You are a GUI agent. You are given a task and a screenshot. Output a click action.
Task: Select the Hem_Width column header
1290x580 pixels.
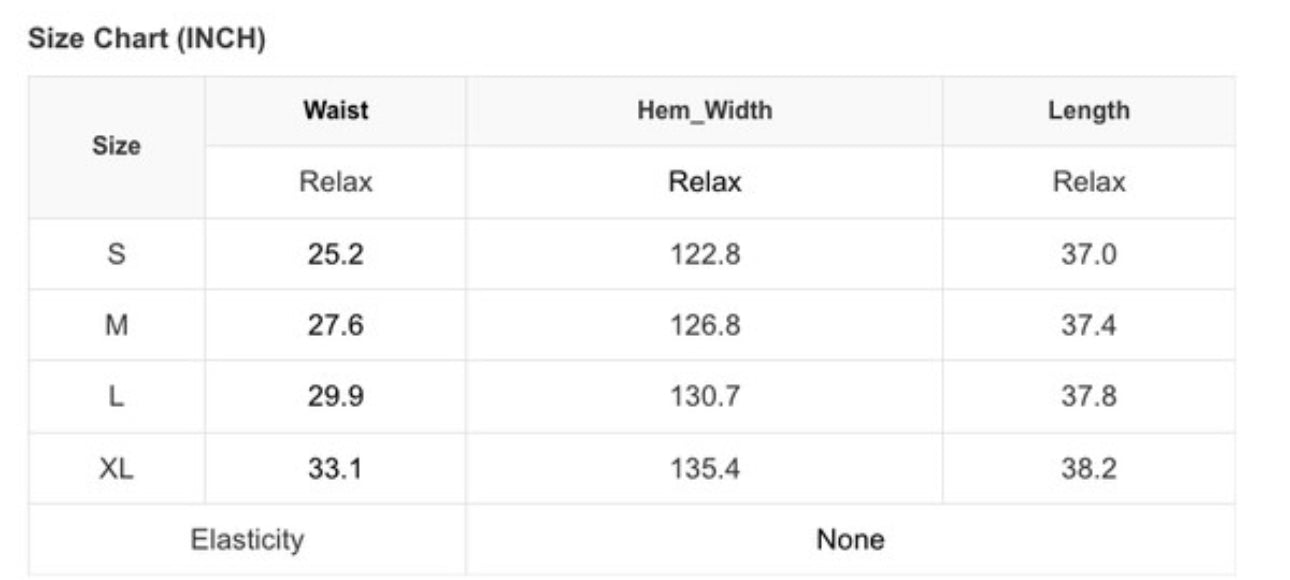tap(704, 110)
